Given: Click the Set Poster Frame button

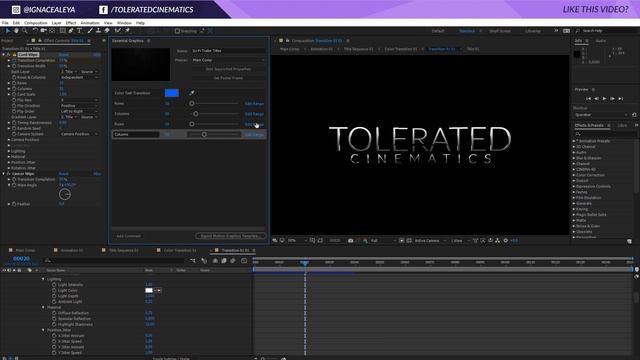Looking at the screenshot, I should [x=228, y=78].
